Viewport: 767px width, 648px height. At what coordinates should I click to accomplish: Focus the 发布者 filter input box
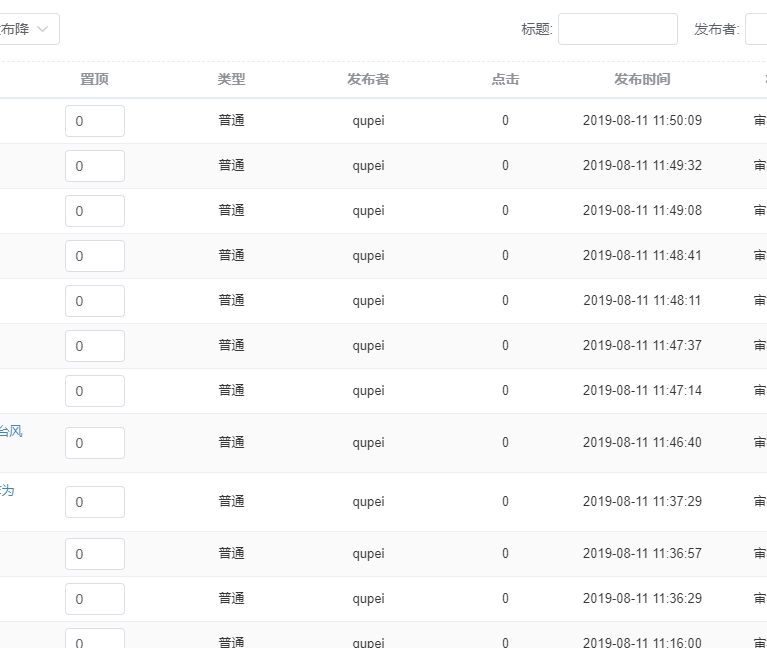pyautogui.click(x=756, y=29)
